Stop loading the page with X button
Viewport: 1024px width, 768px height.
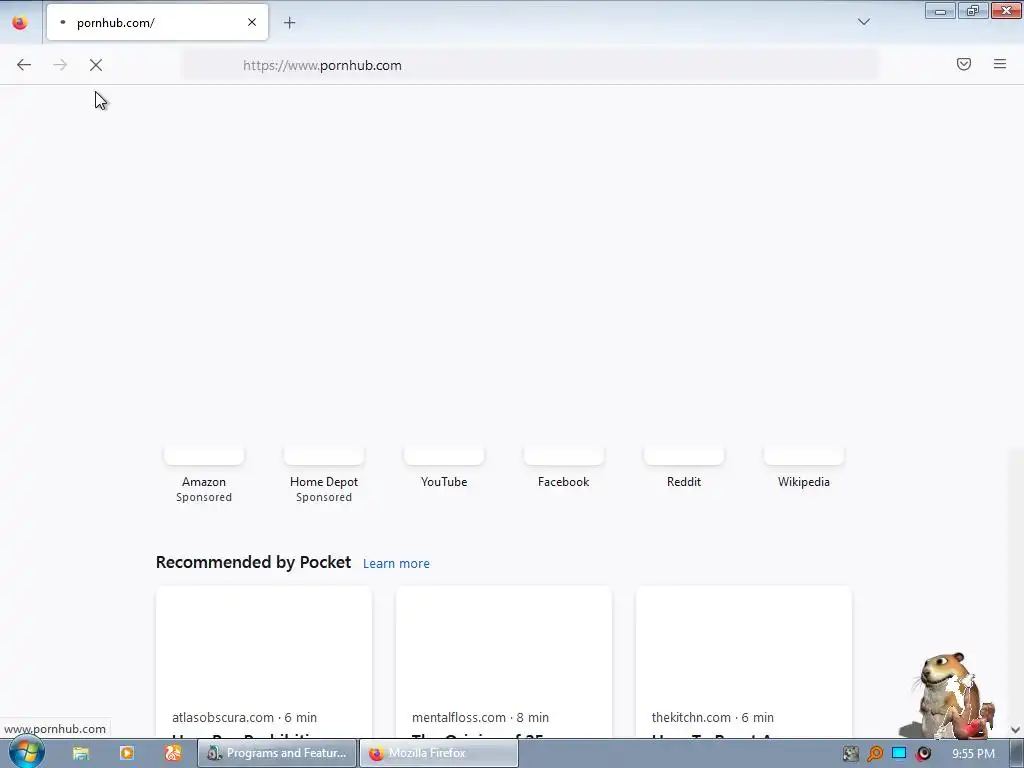tap(96, 65)
